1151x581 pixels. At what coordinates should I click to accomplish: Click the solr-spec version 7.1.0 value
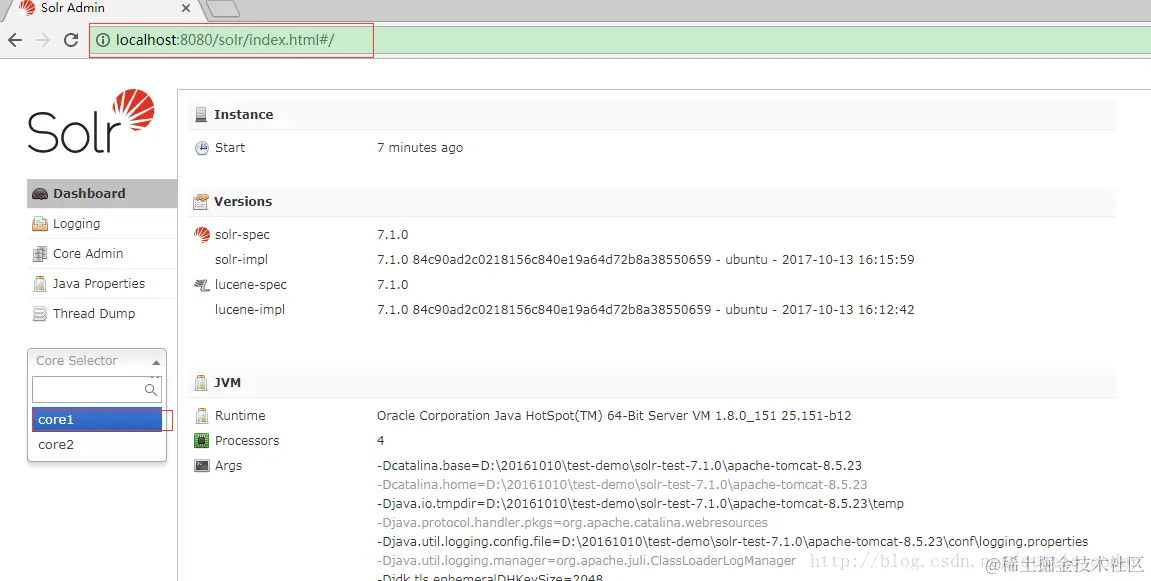[x=393, y=234]
